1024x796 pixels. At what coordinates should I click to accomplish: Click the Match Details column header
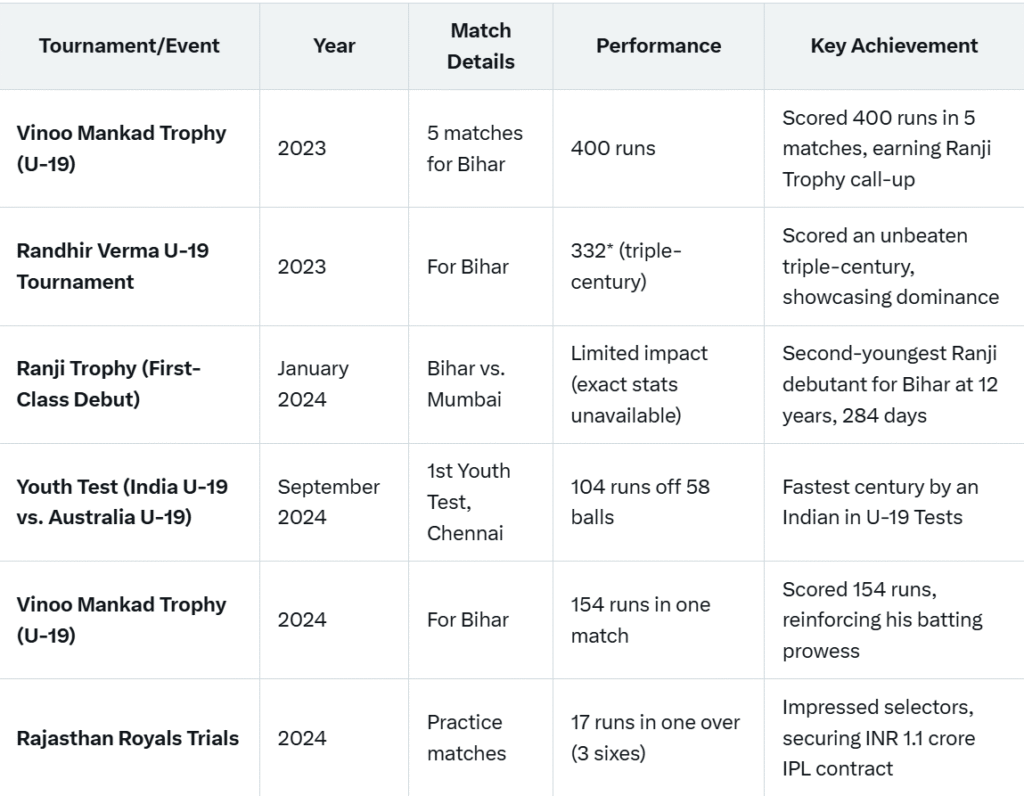coord(480,46)
